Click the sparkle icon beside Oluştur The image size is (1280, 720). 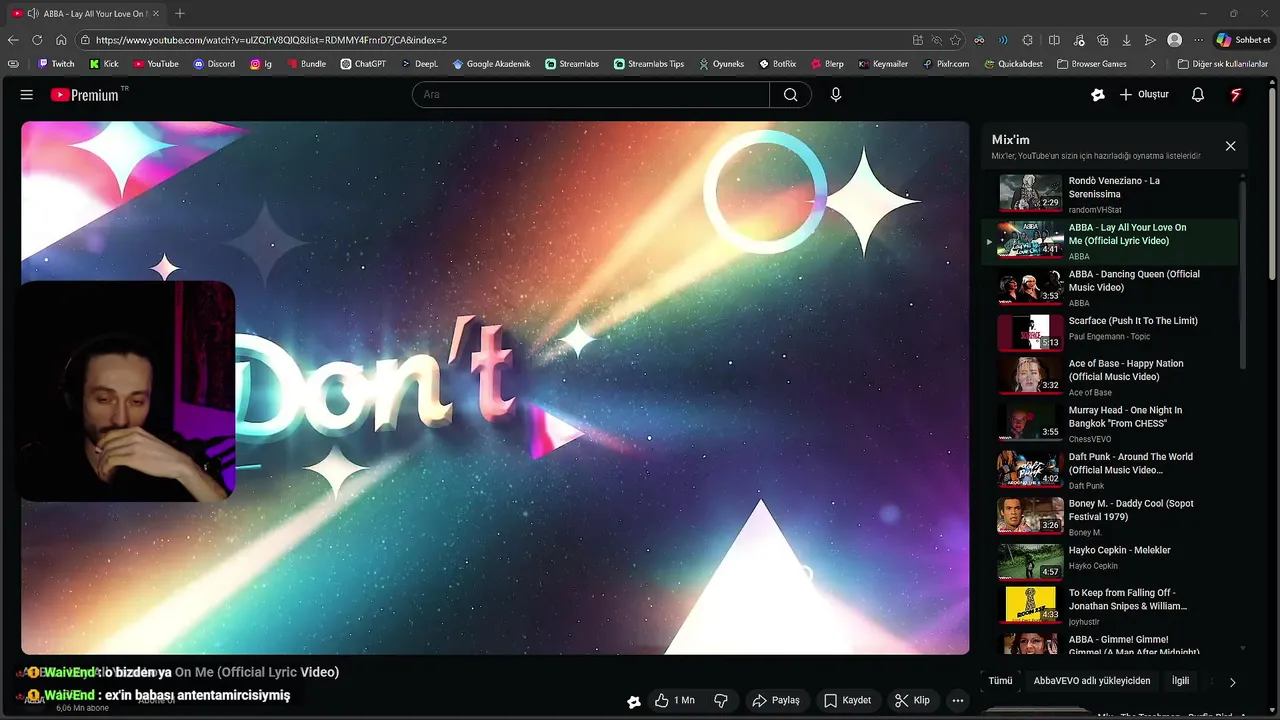pyautogui.click(x=1098, y=95)
